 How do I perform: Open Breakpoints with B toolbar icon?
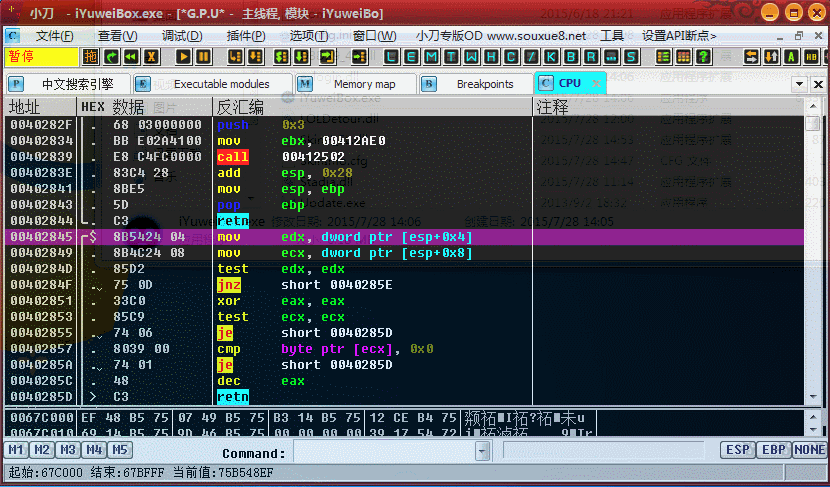571,57
